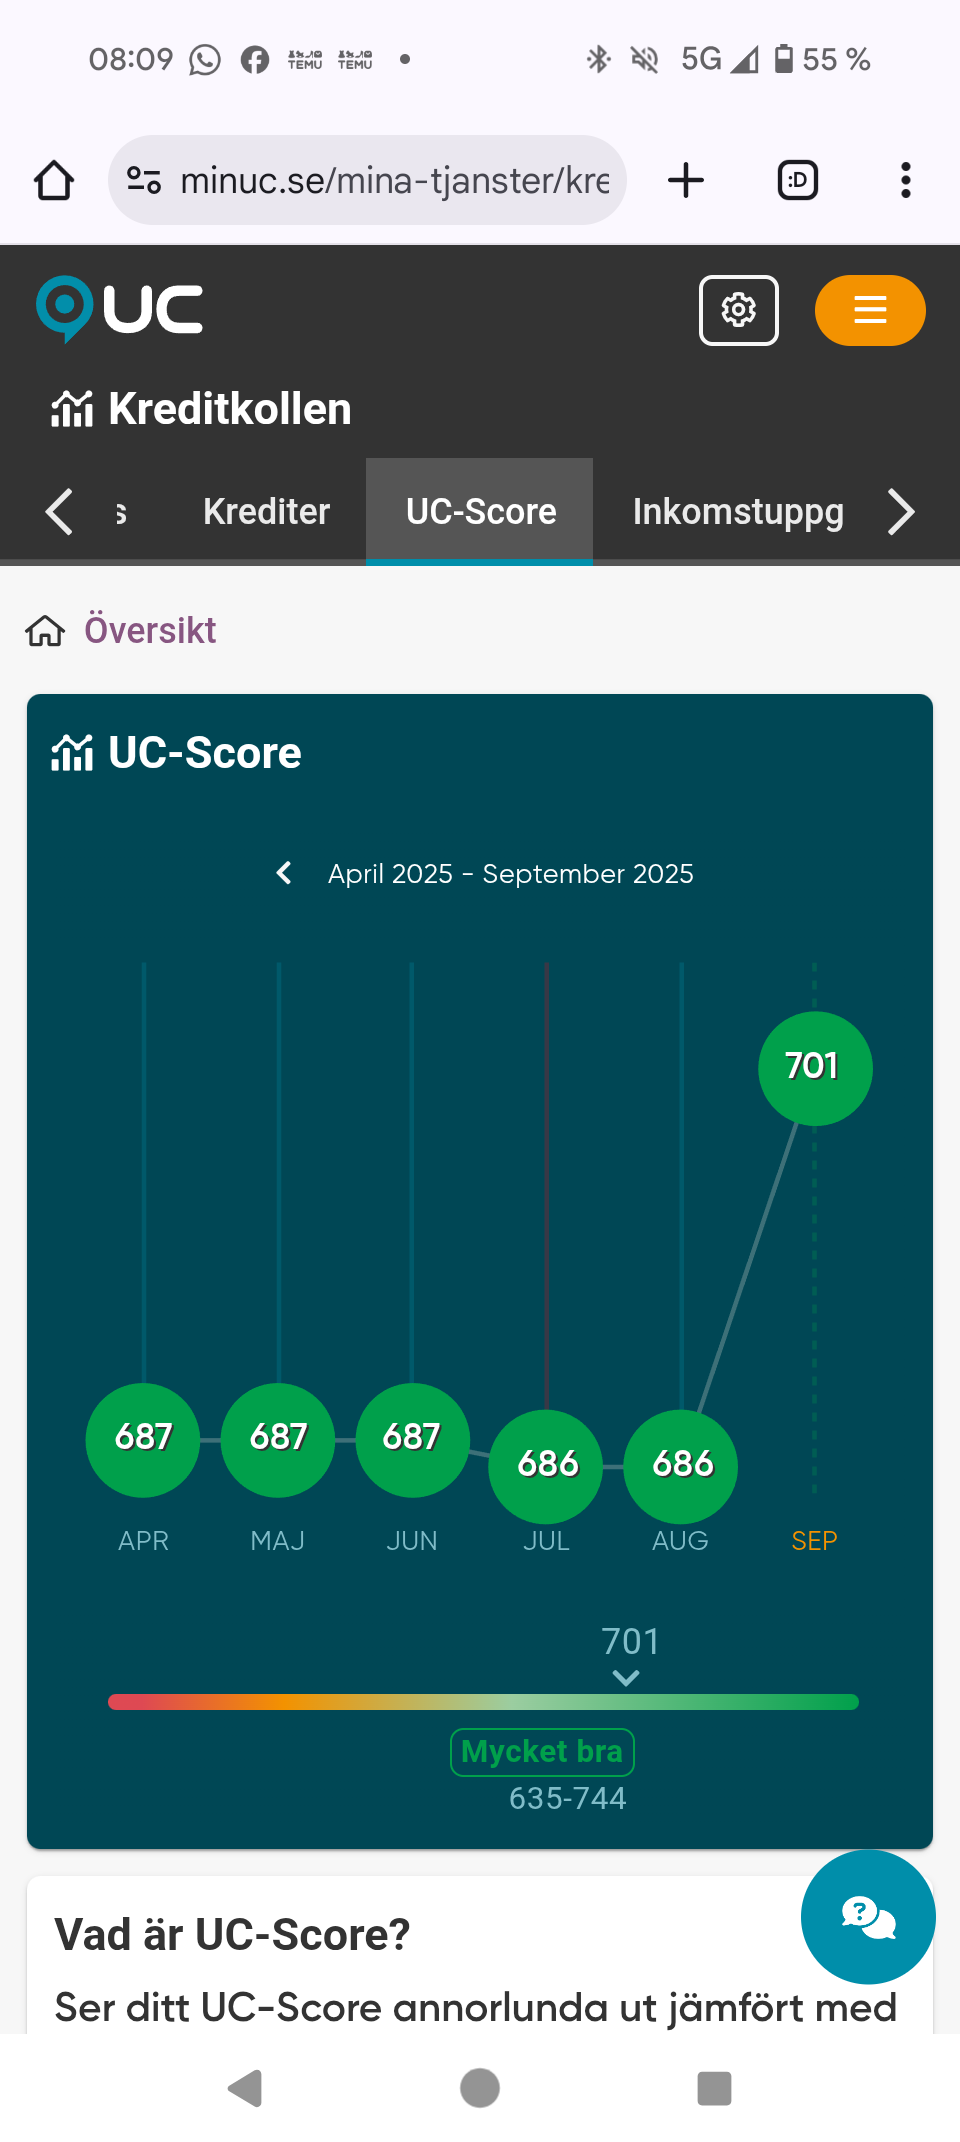Image resolution: width=960 pixels, height=2142 pixels.
Task: Click the UC logo
Action: coord(120,309)
